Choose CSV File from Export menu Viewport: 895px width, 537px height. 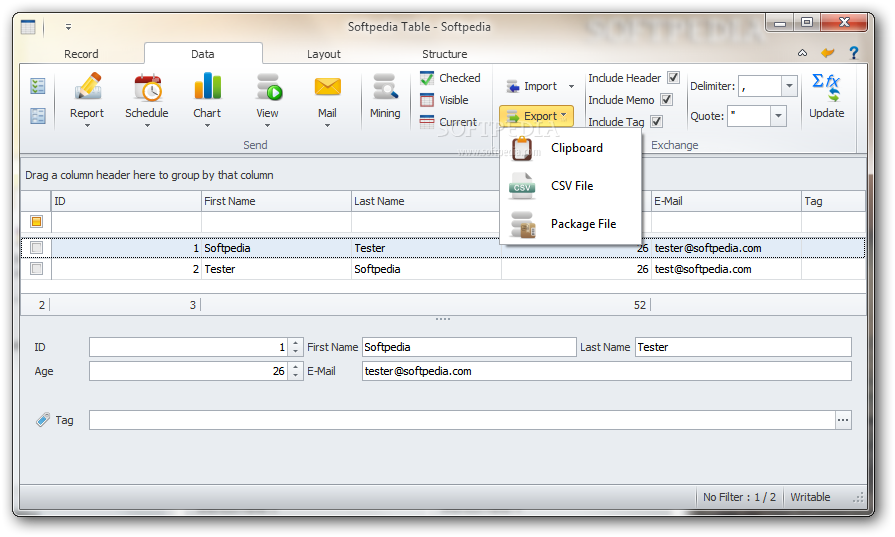tap(571, 185)
